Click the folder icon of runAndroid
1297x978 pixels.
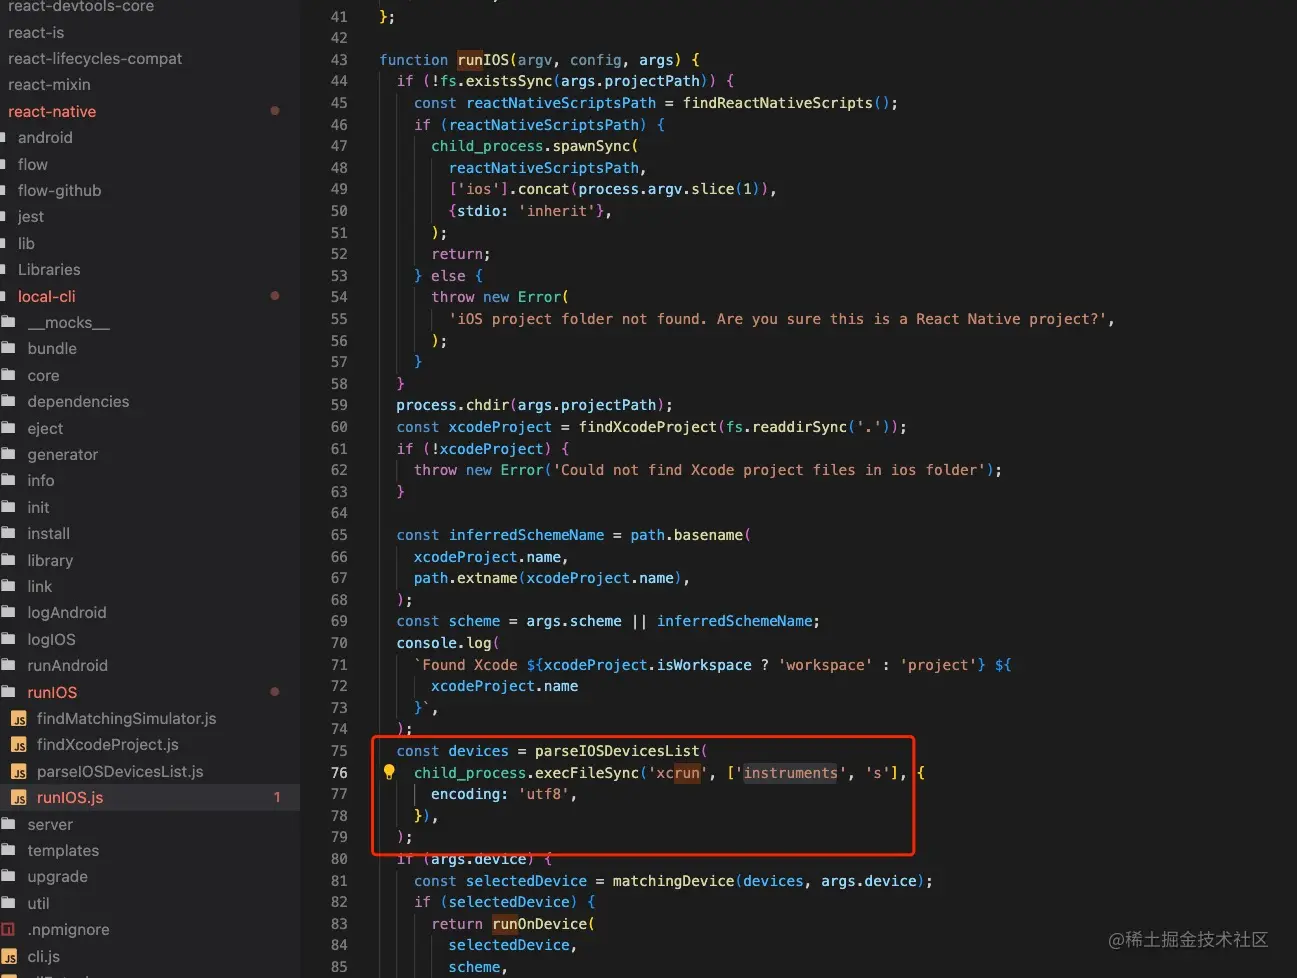(8, 665)
